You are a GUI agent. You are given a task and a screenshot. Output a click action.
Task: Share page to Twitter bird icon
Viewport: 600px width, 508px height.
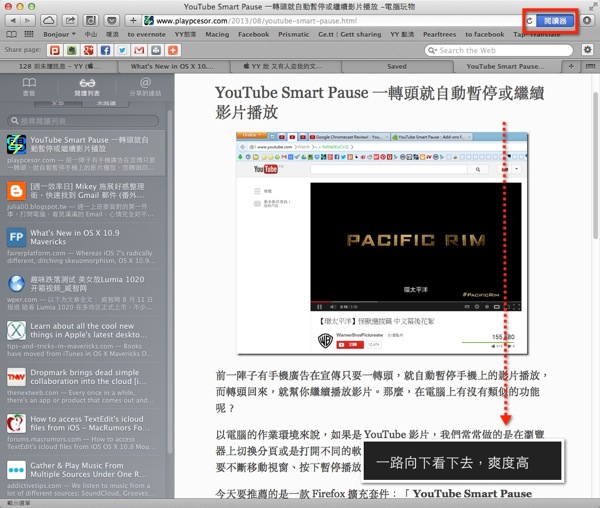122,50
